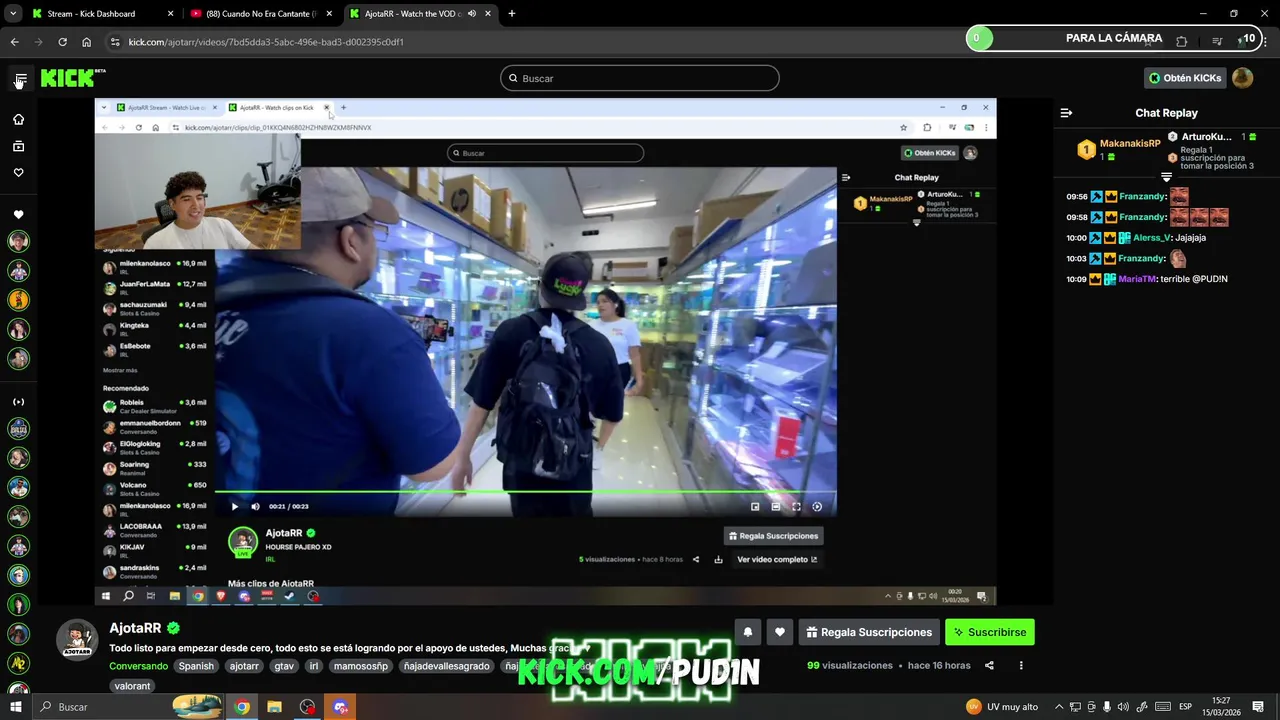The image size is (1280, 720).
Task: Click the green Suscribirse button
Action: click(x=990, y=632)
